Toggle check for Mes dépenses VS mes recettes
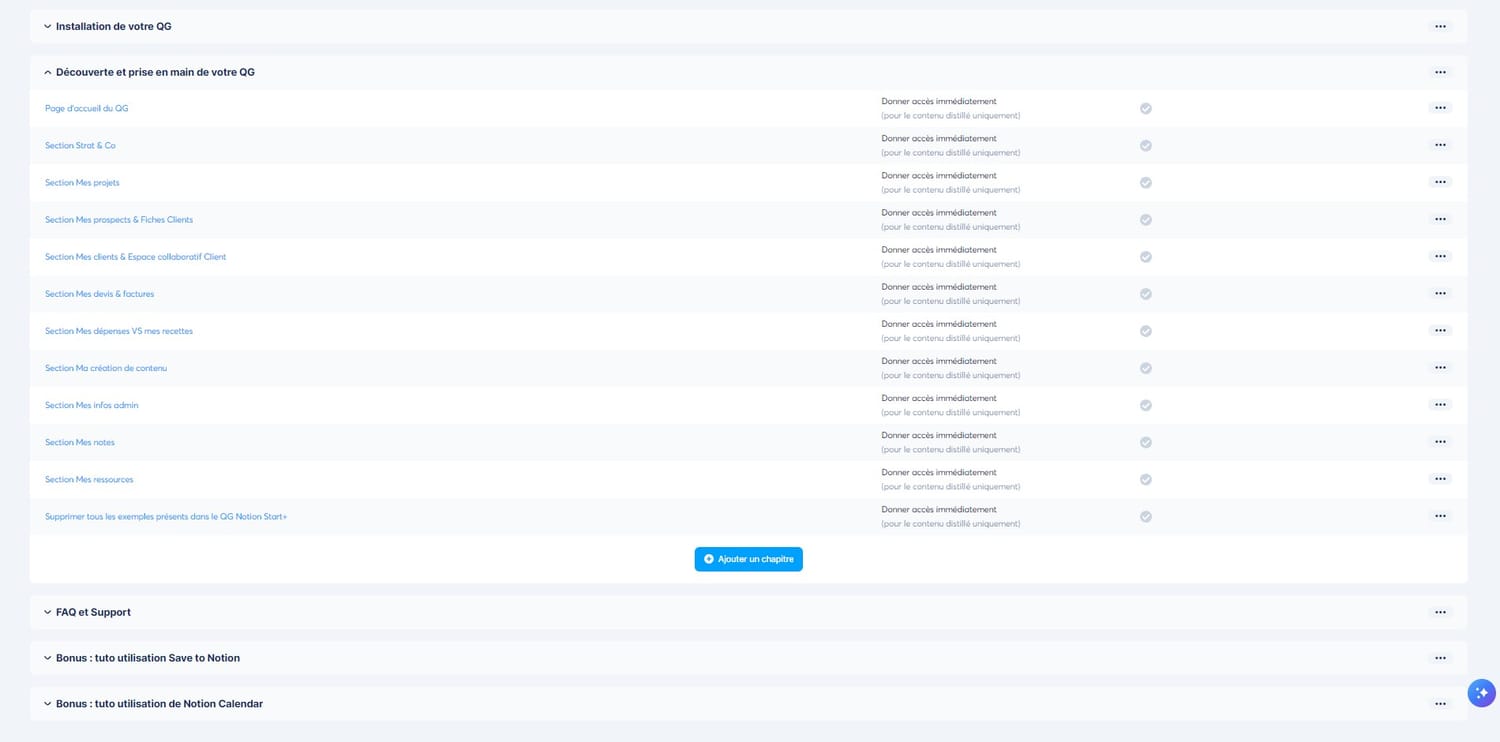This screenshot has width=1500, height=742. (x=1146, y=331)
